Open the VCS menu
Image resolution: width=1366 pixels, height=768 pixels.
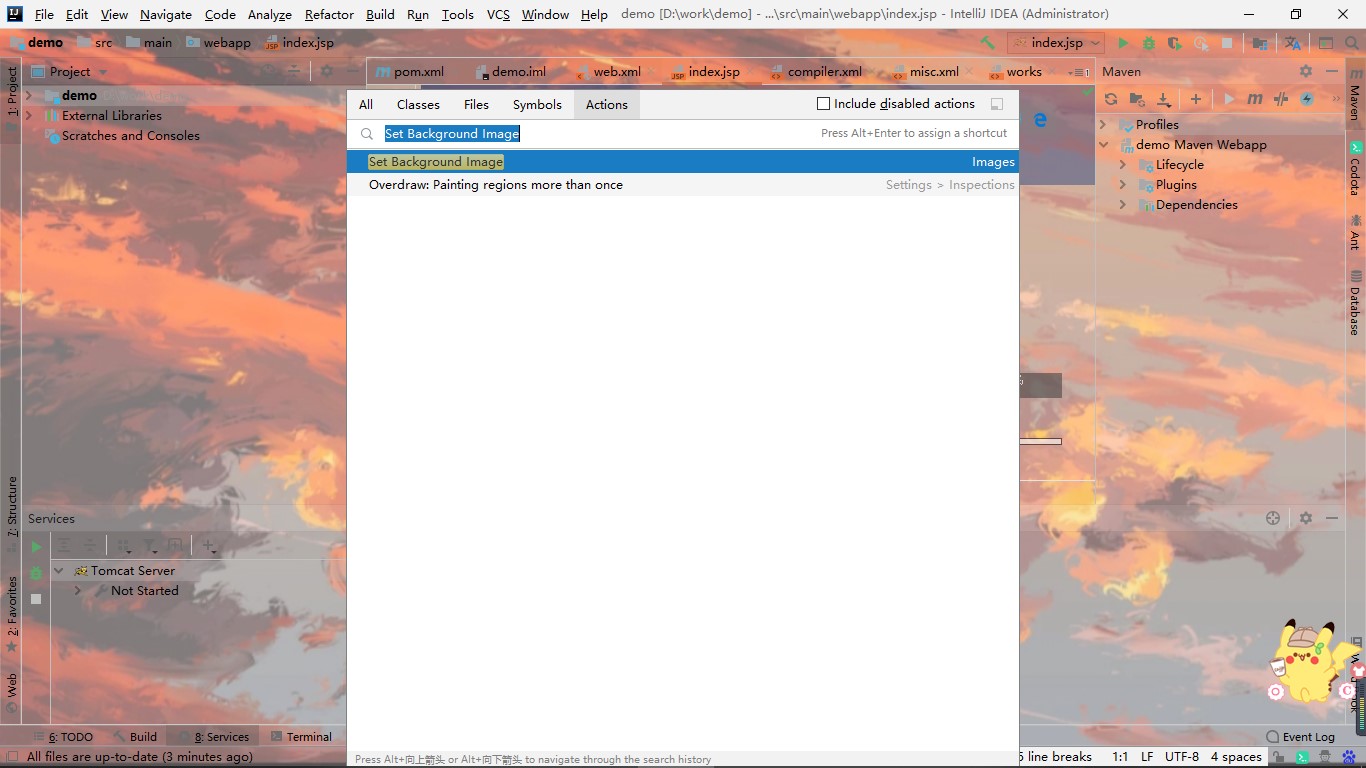498,14
